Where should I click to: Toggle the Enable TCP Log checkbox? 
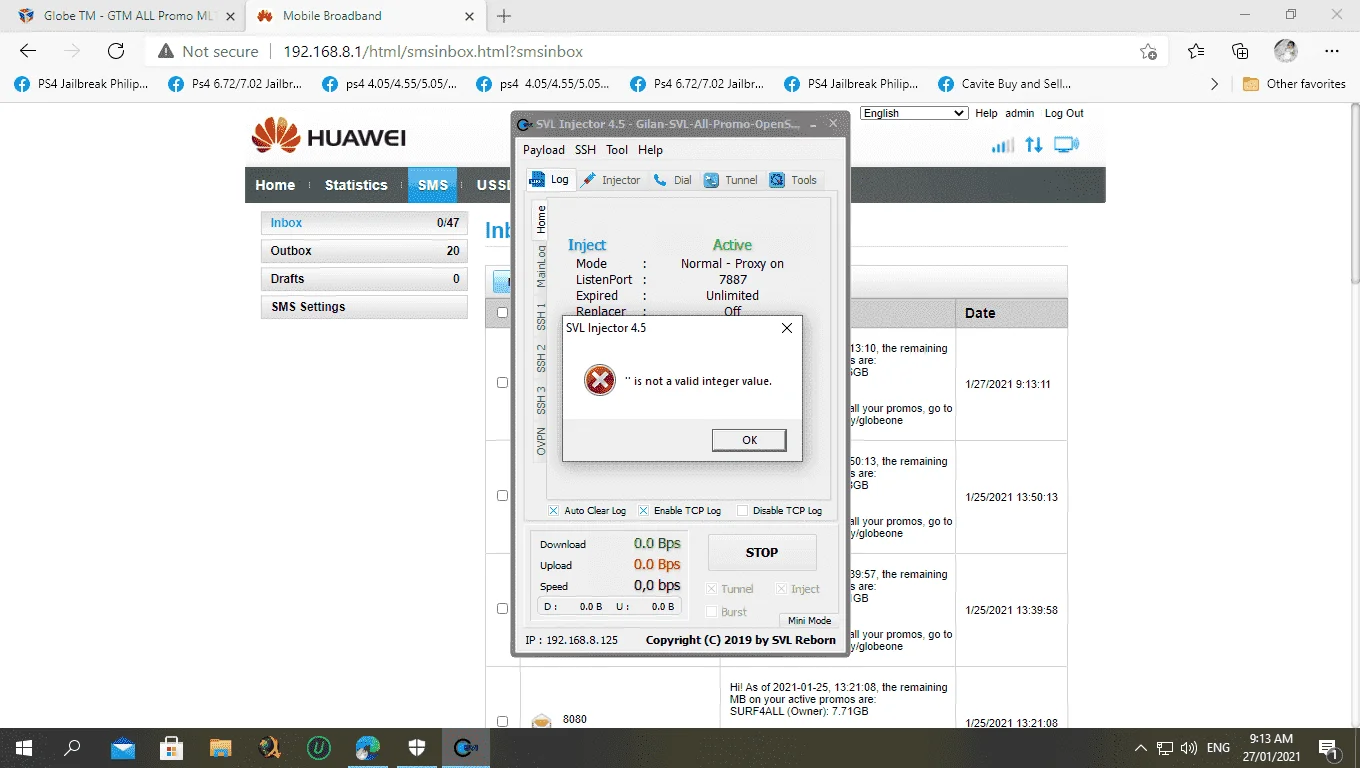pos(643,511)
